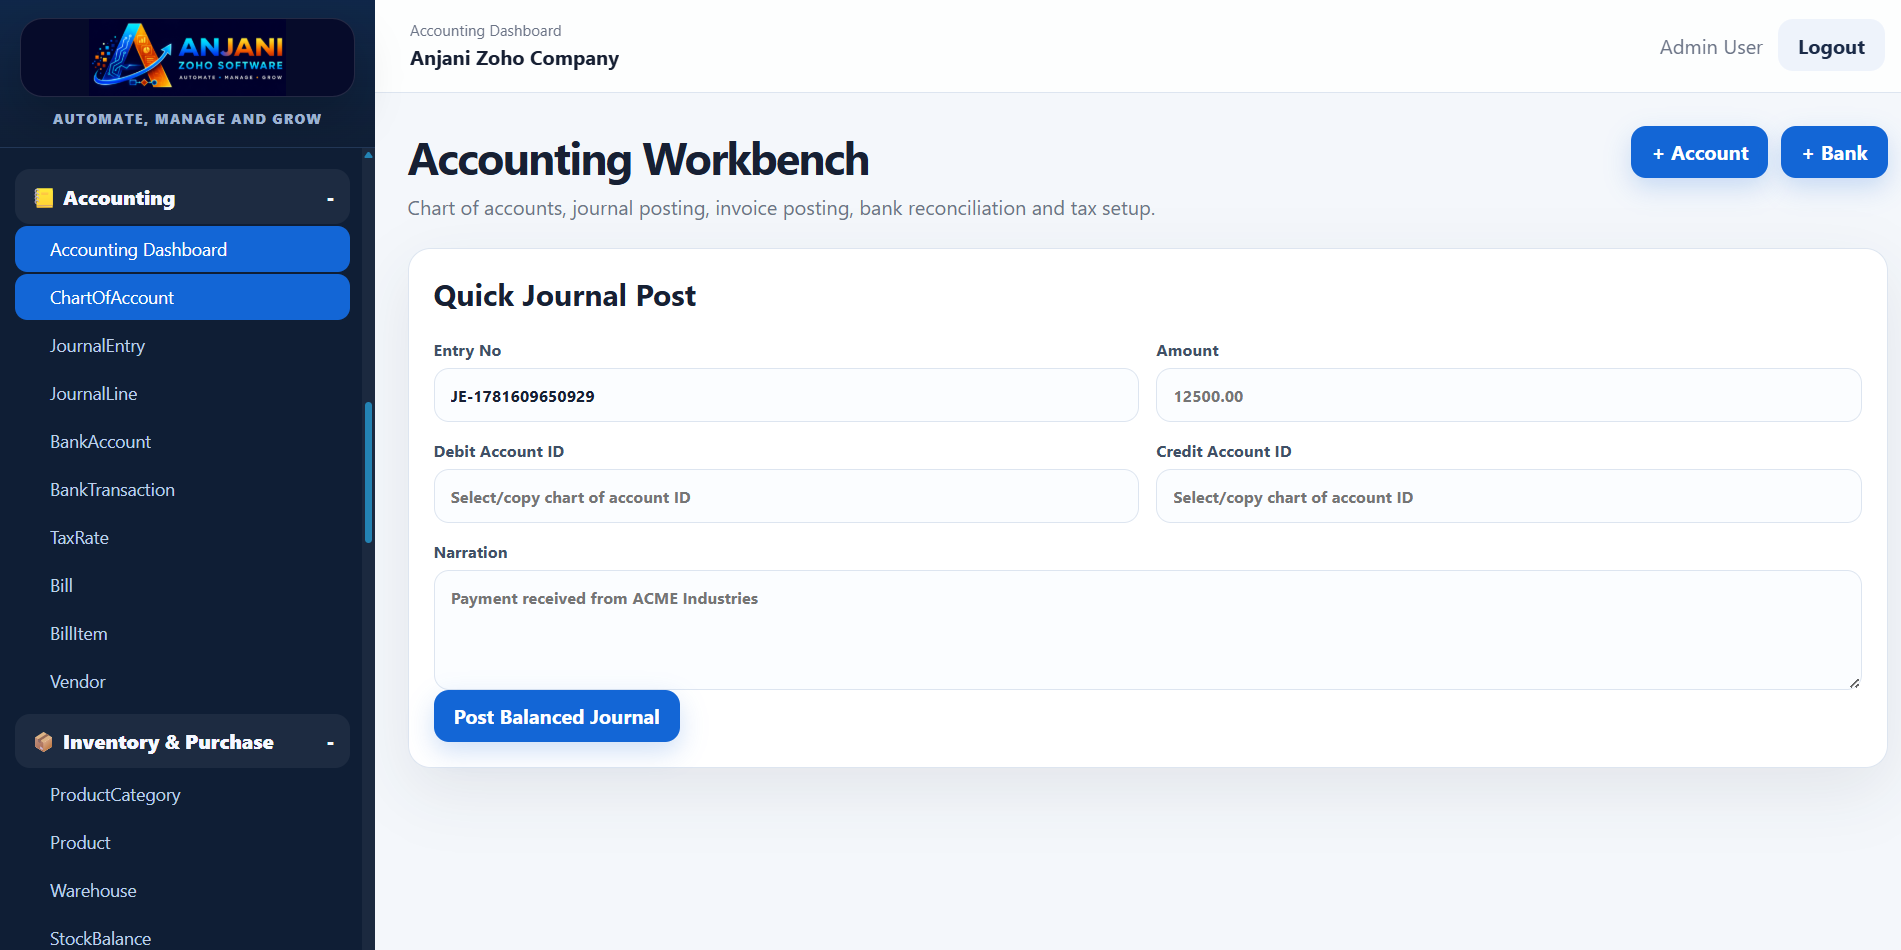Open the JournalLine page

(x=182, y=393)
